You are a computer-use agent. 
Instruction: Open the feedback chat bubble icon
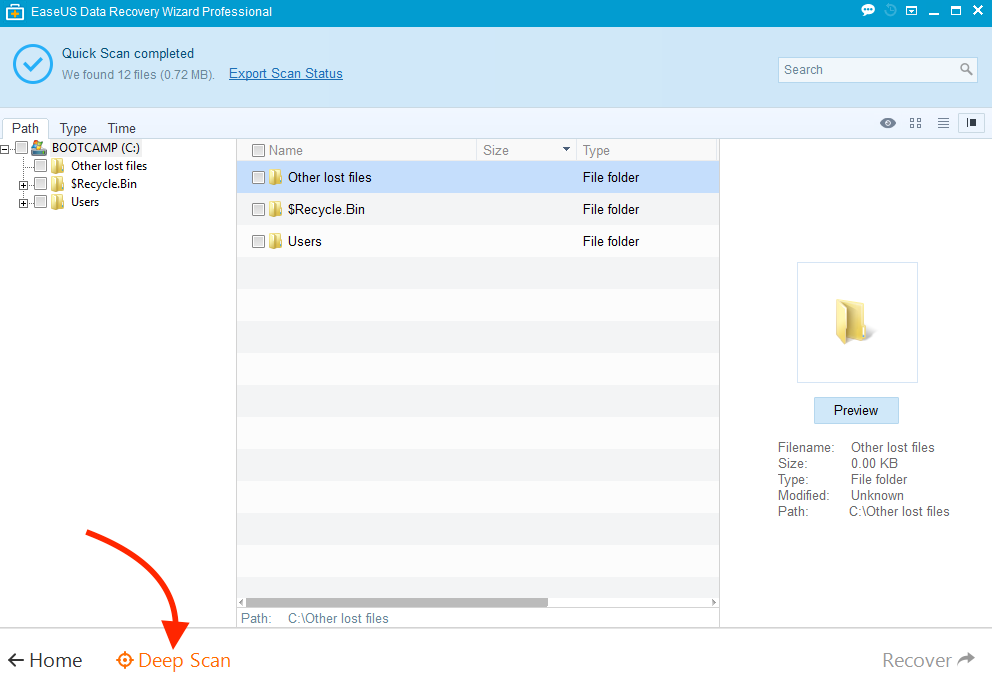[x=867, y=11]
